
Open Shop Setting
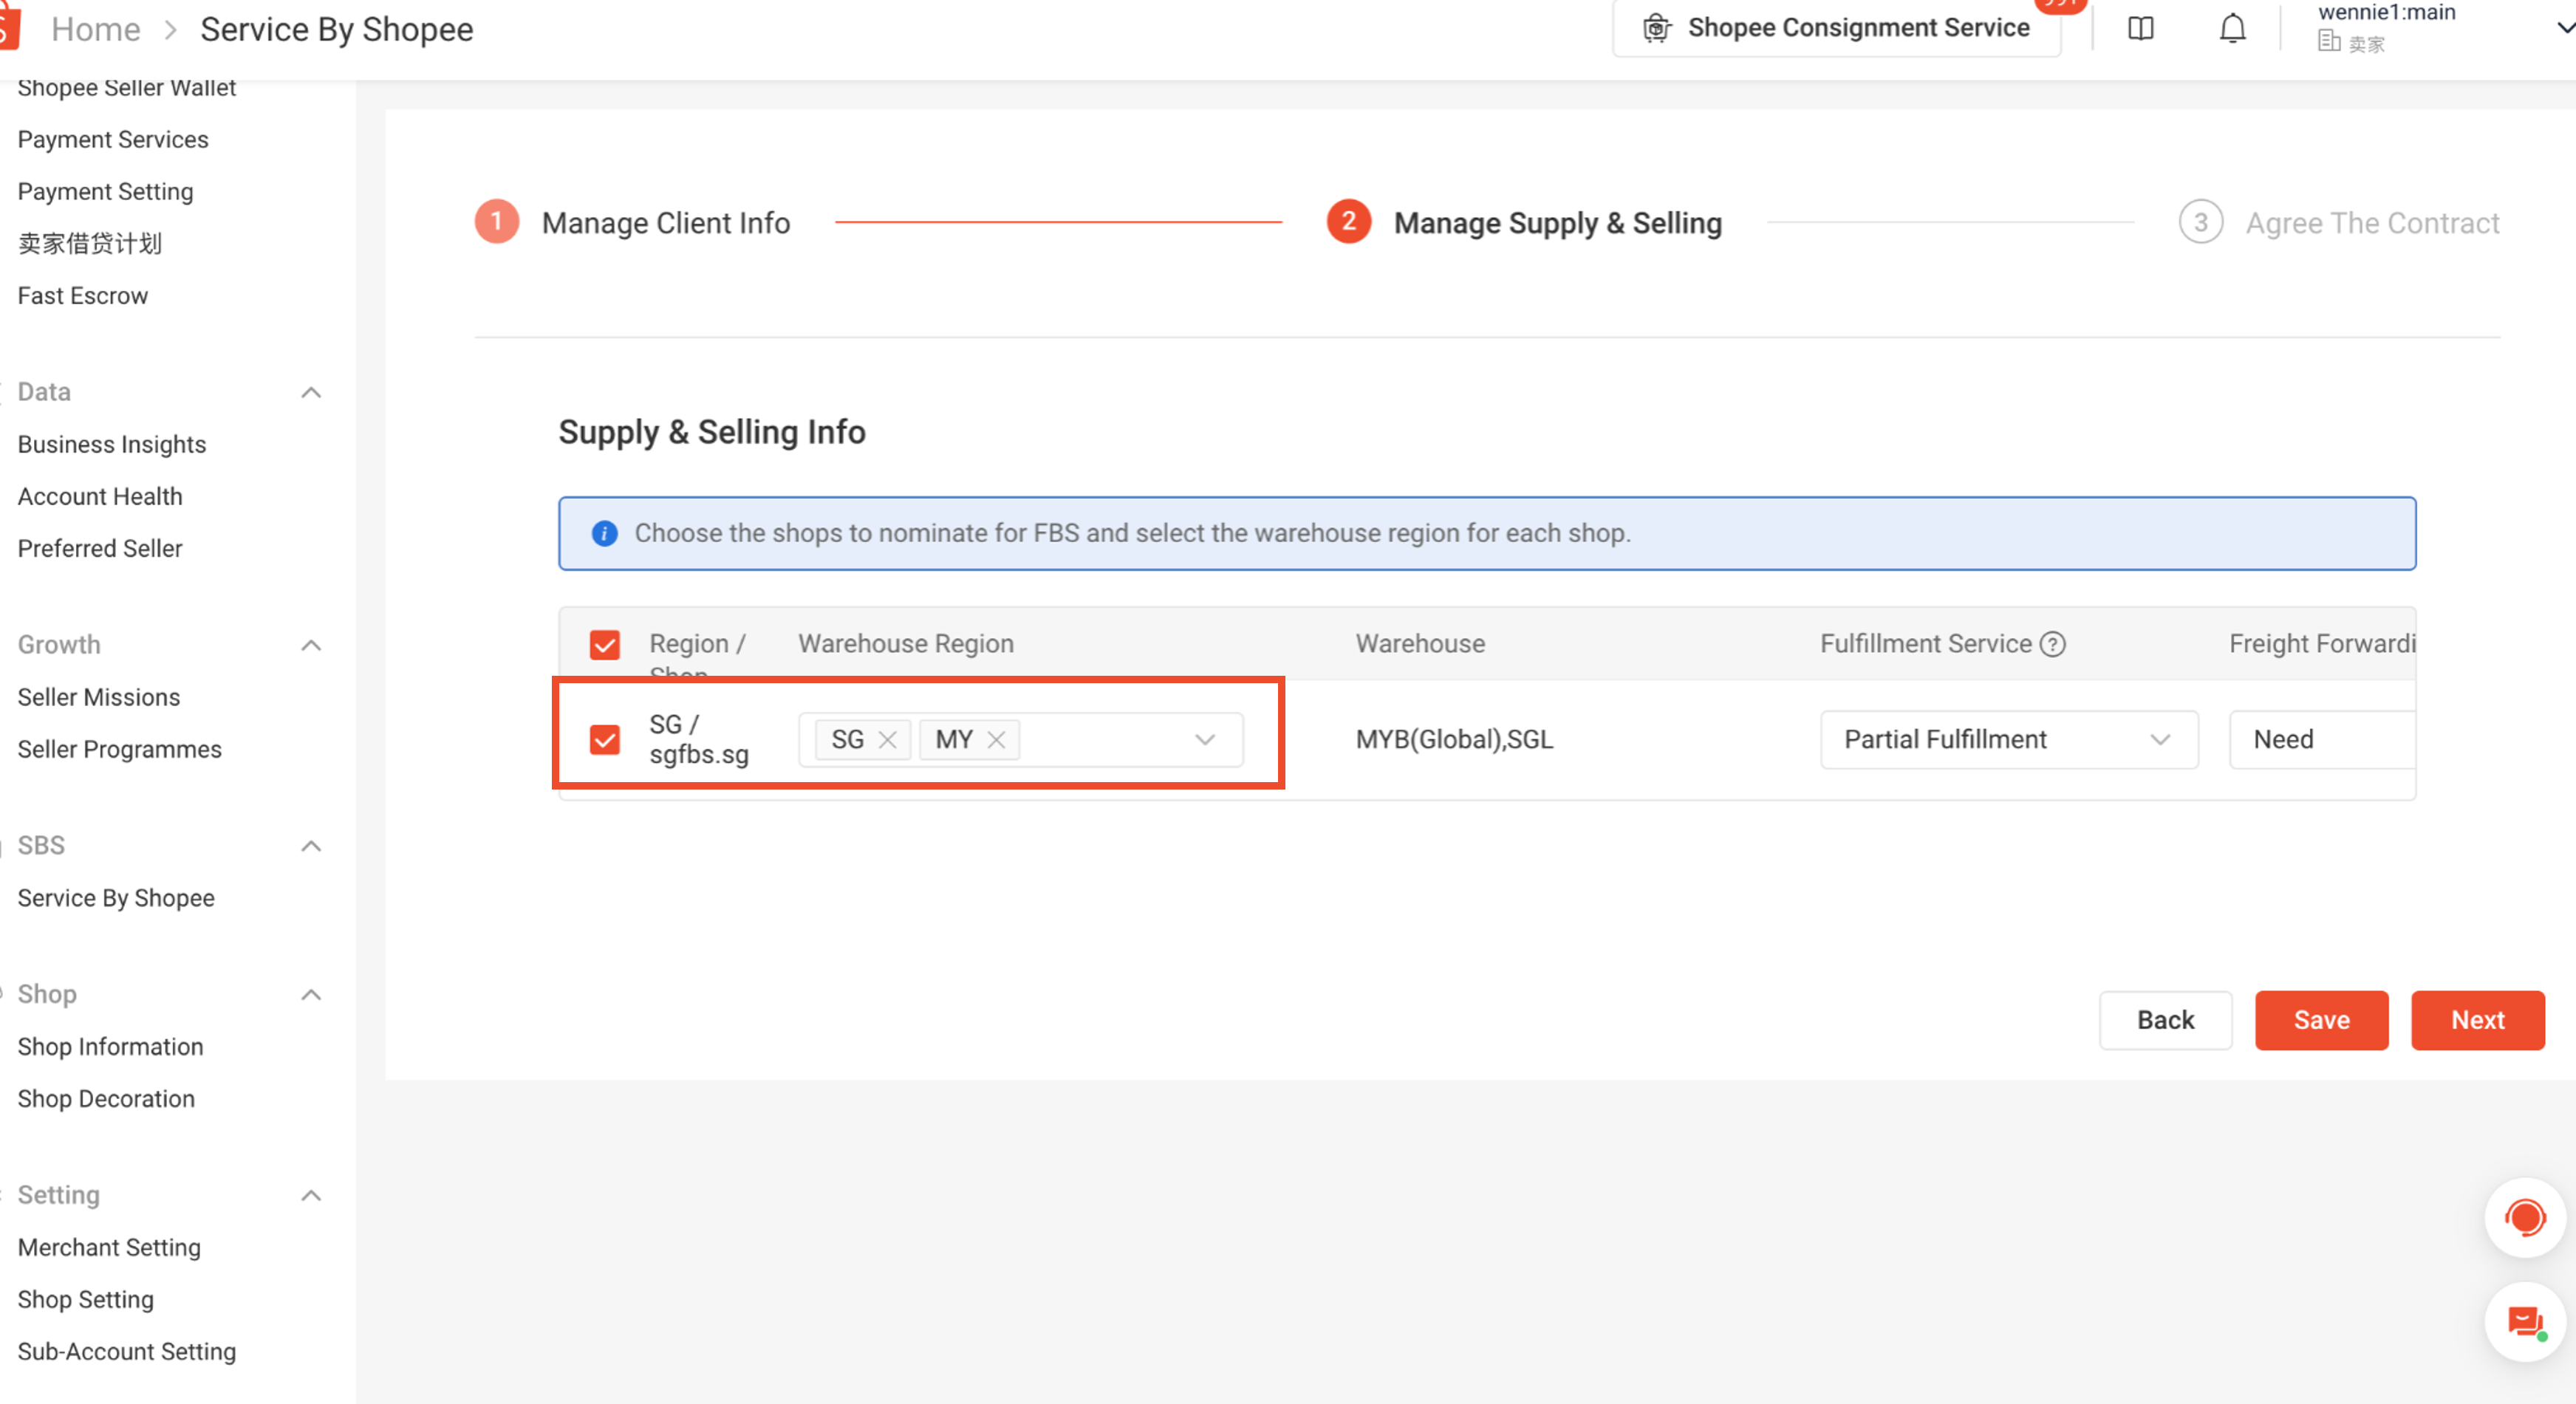(x=86, y=1299)
